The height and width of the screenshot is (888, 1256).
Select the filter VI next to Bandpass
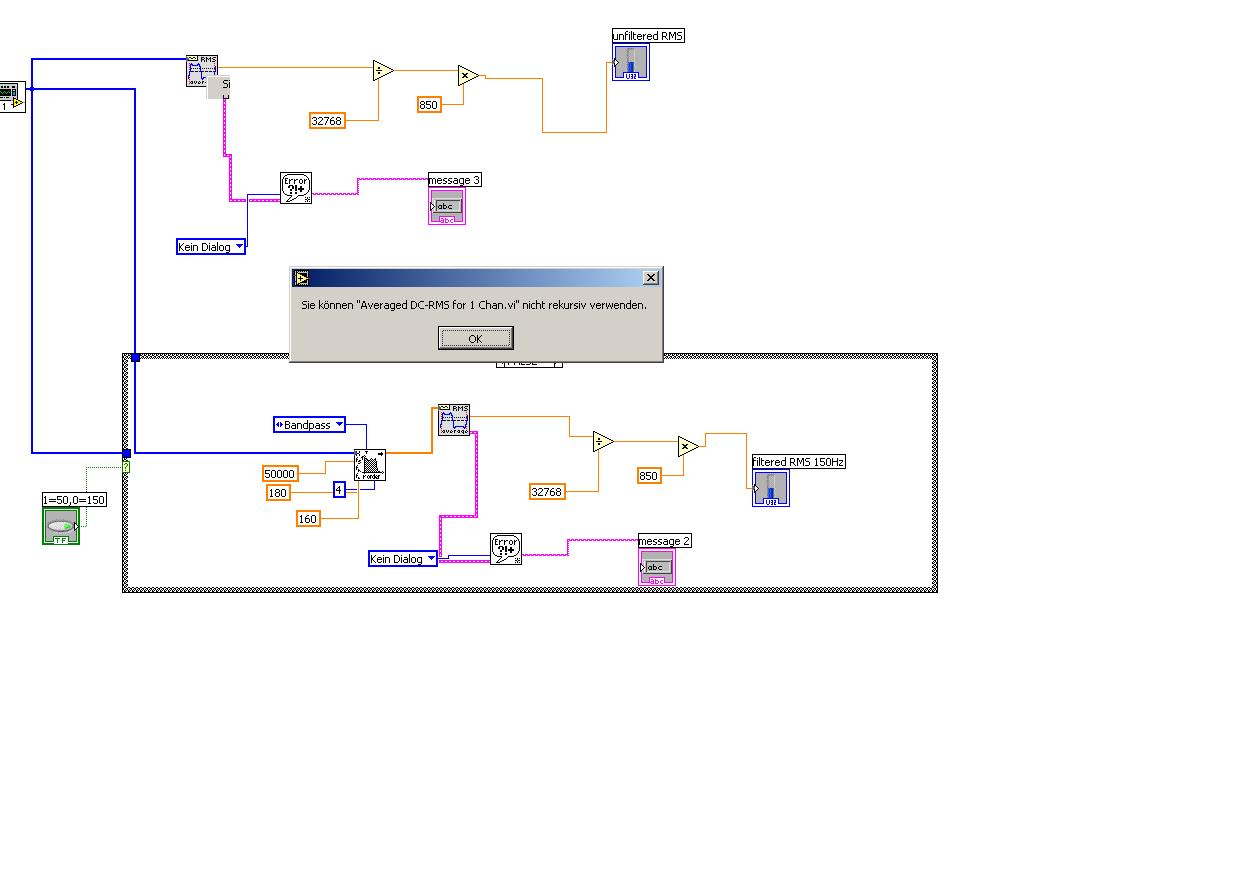370,465
